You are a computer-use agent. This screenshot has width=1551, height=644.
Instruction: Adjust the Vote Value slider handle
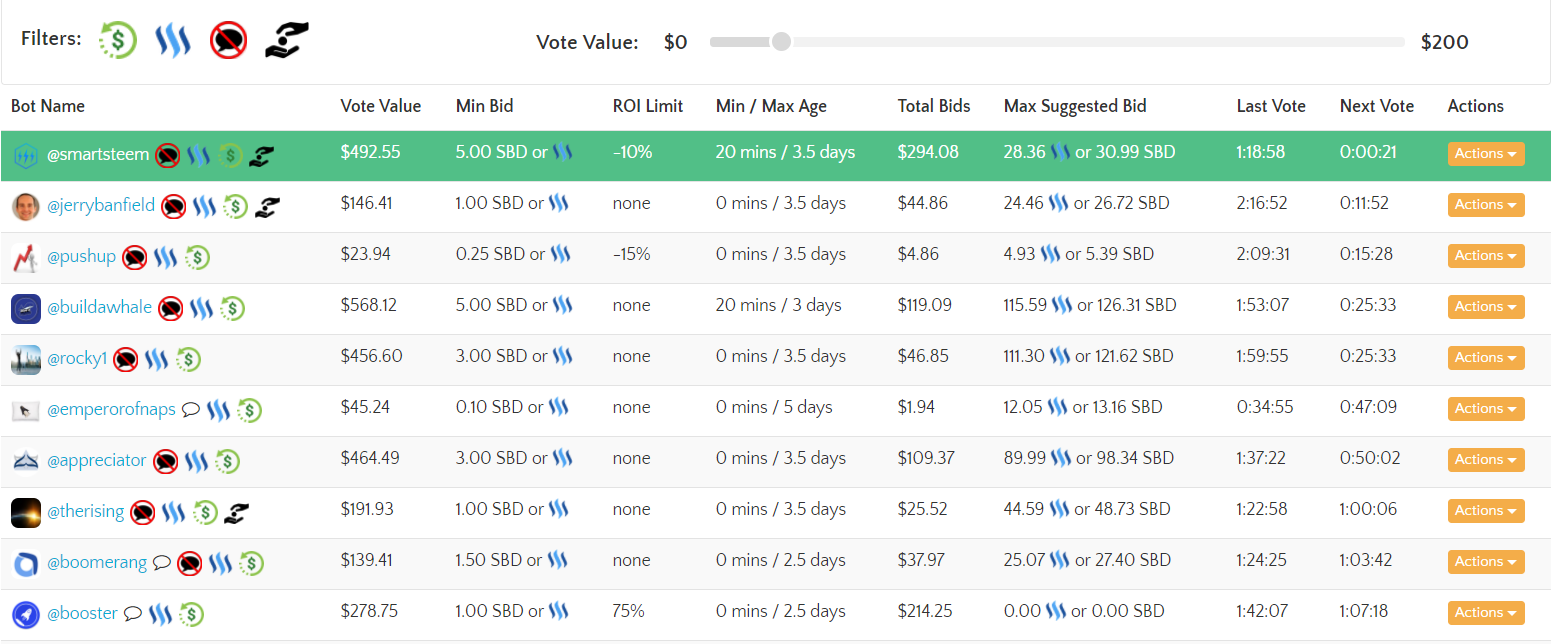[x=781, y=42]
